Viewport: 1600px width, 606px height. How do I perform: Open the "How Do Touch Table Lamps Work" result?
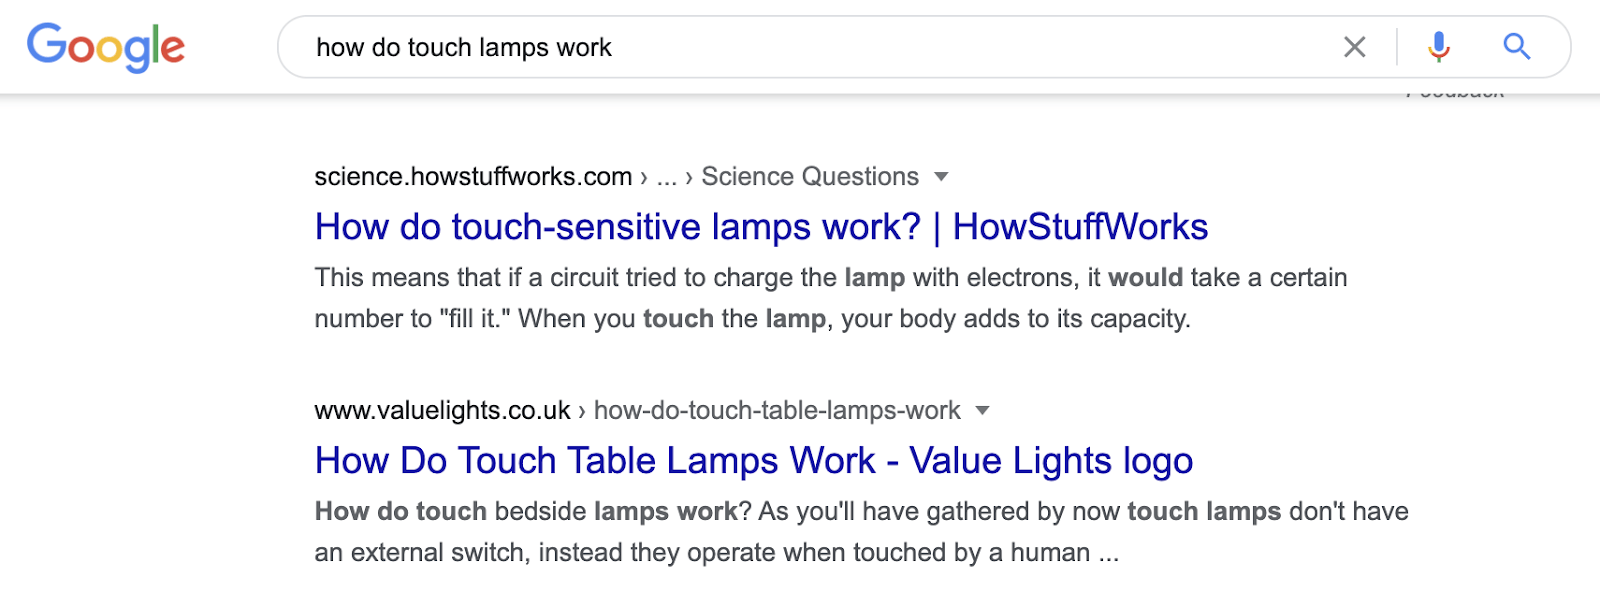(x=595, y=461)
